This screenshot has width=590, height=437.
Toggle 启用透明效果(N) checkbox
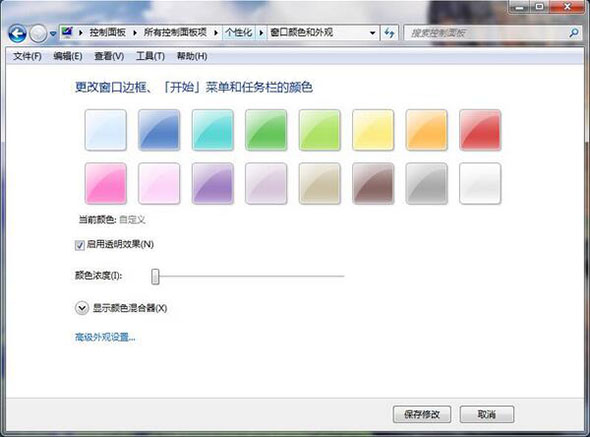(x=79, y=245)
